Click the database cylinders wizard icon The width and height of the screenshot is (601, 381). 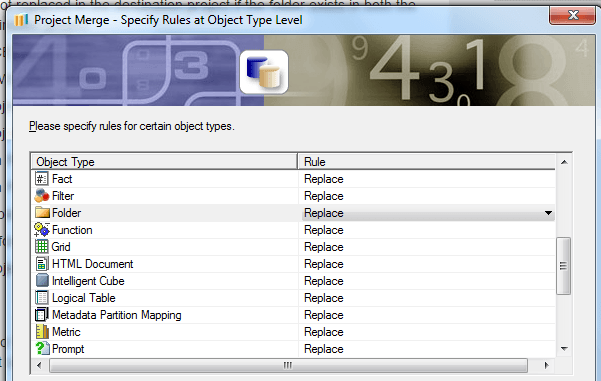(264, 72)
